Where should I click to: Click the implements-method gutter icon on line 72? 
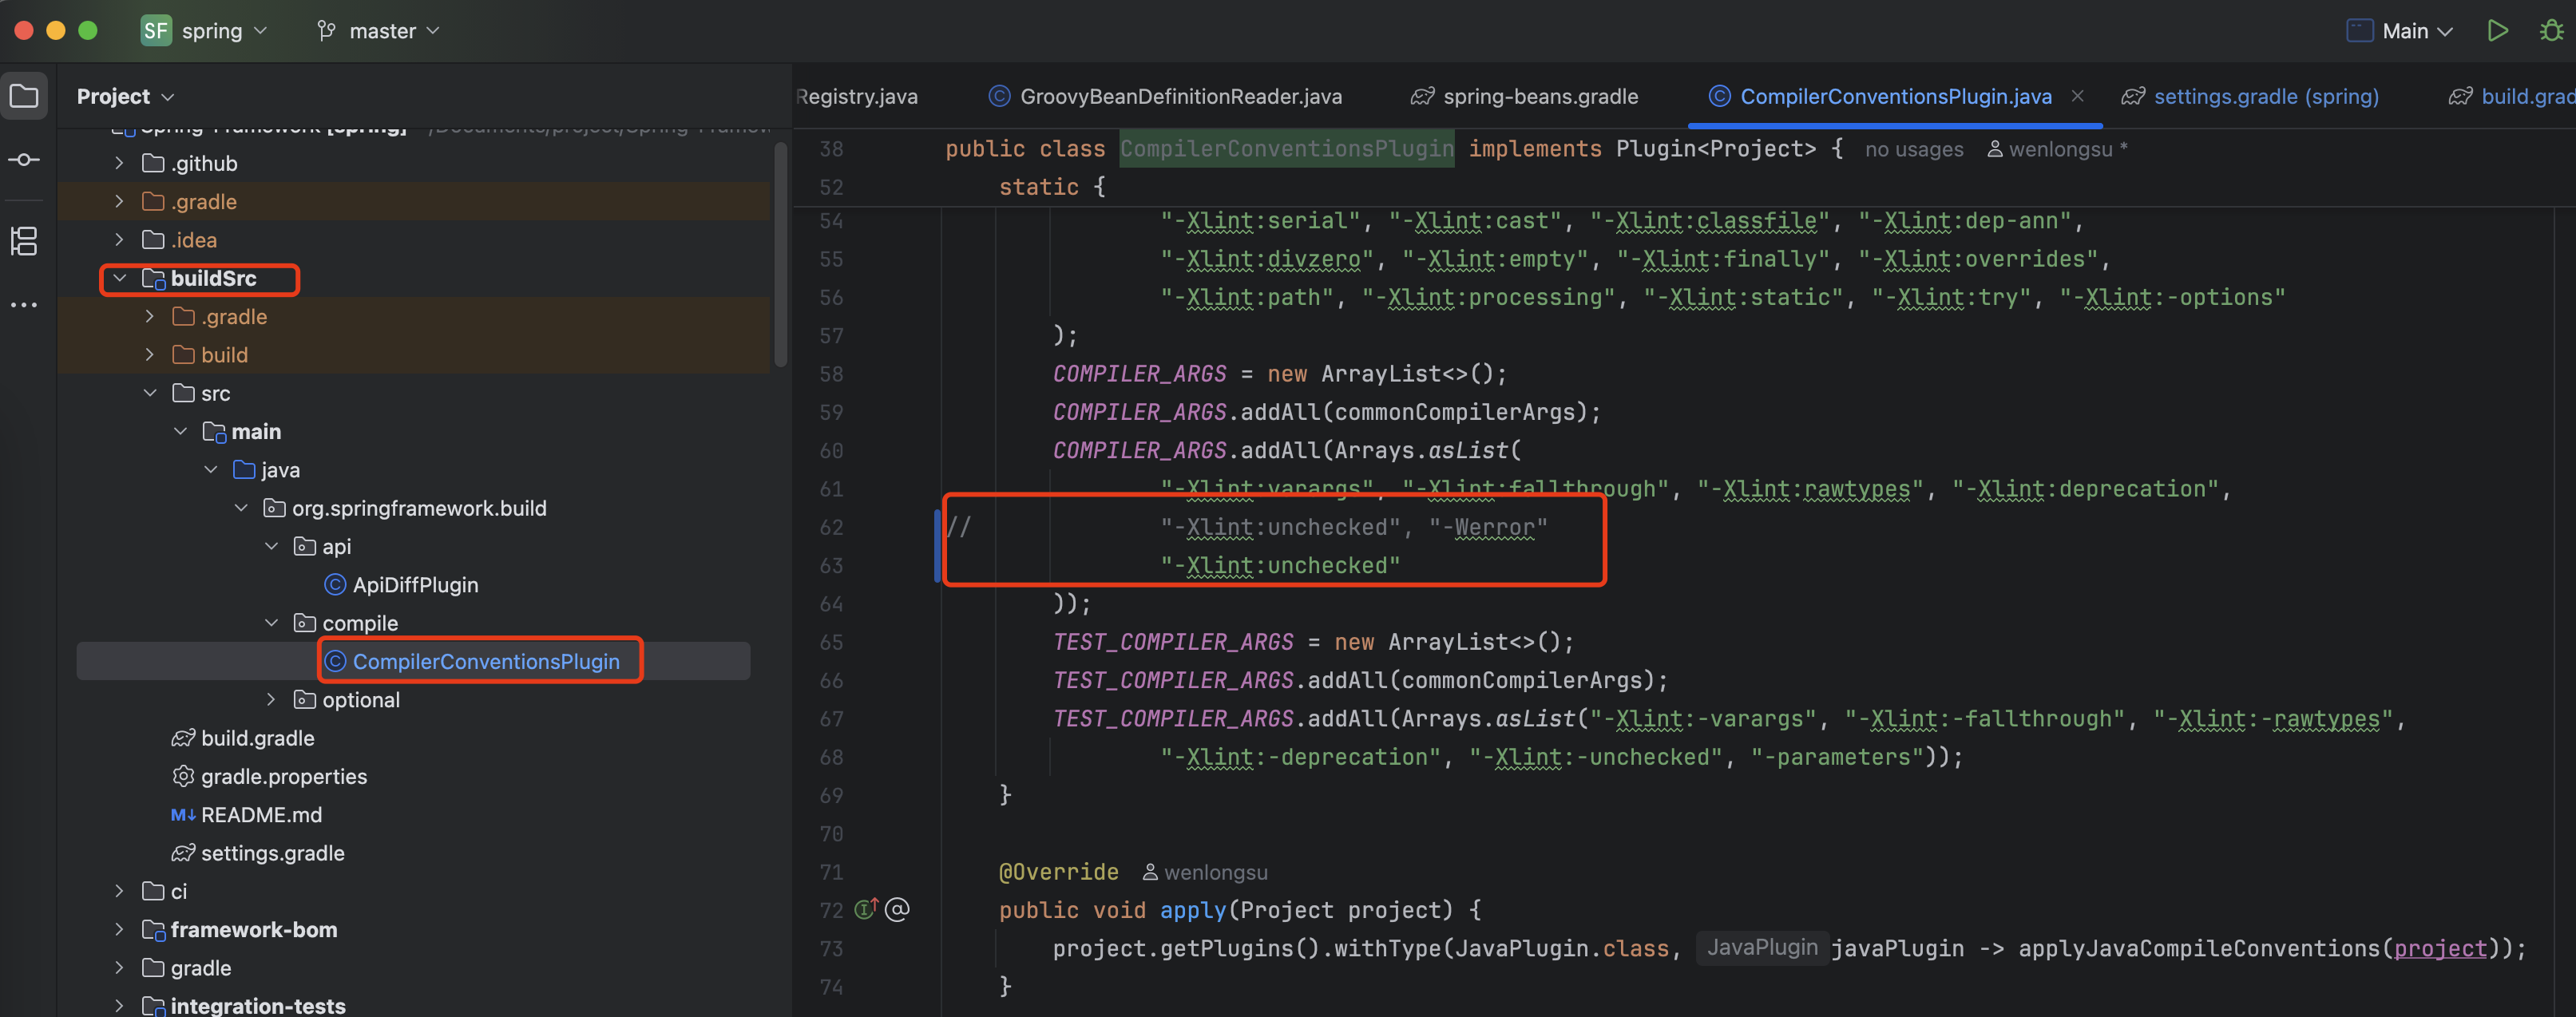coord(866,909)
